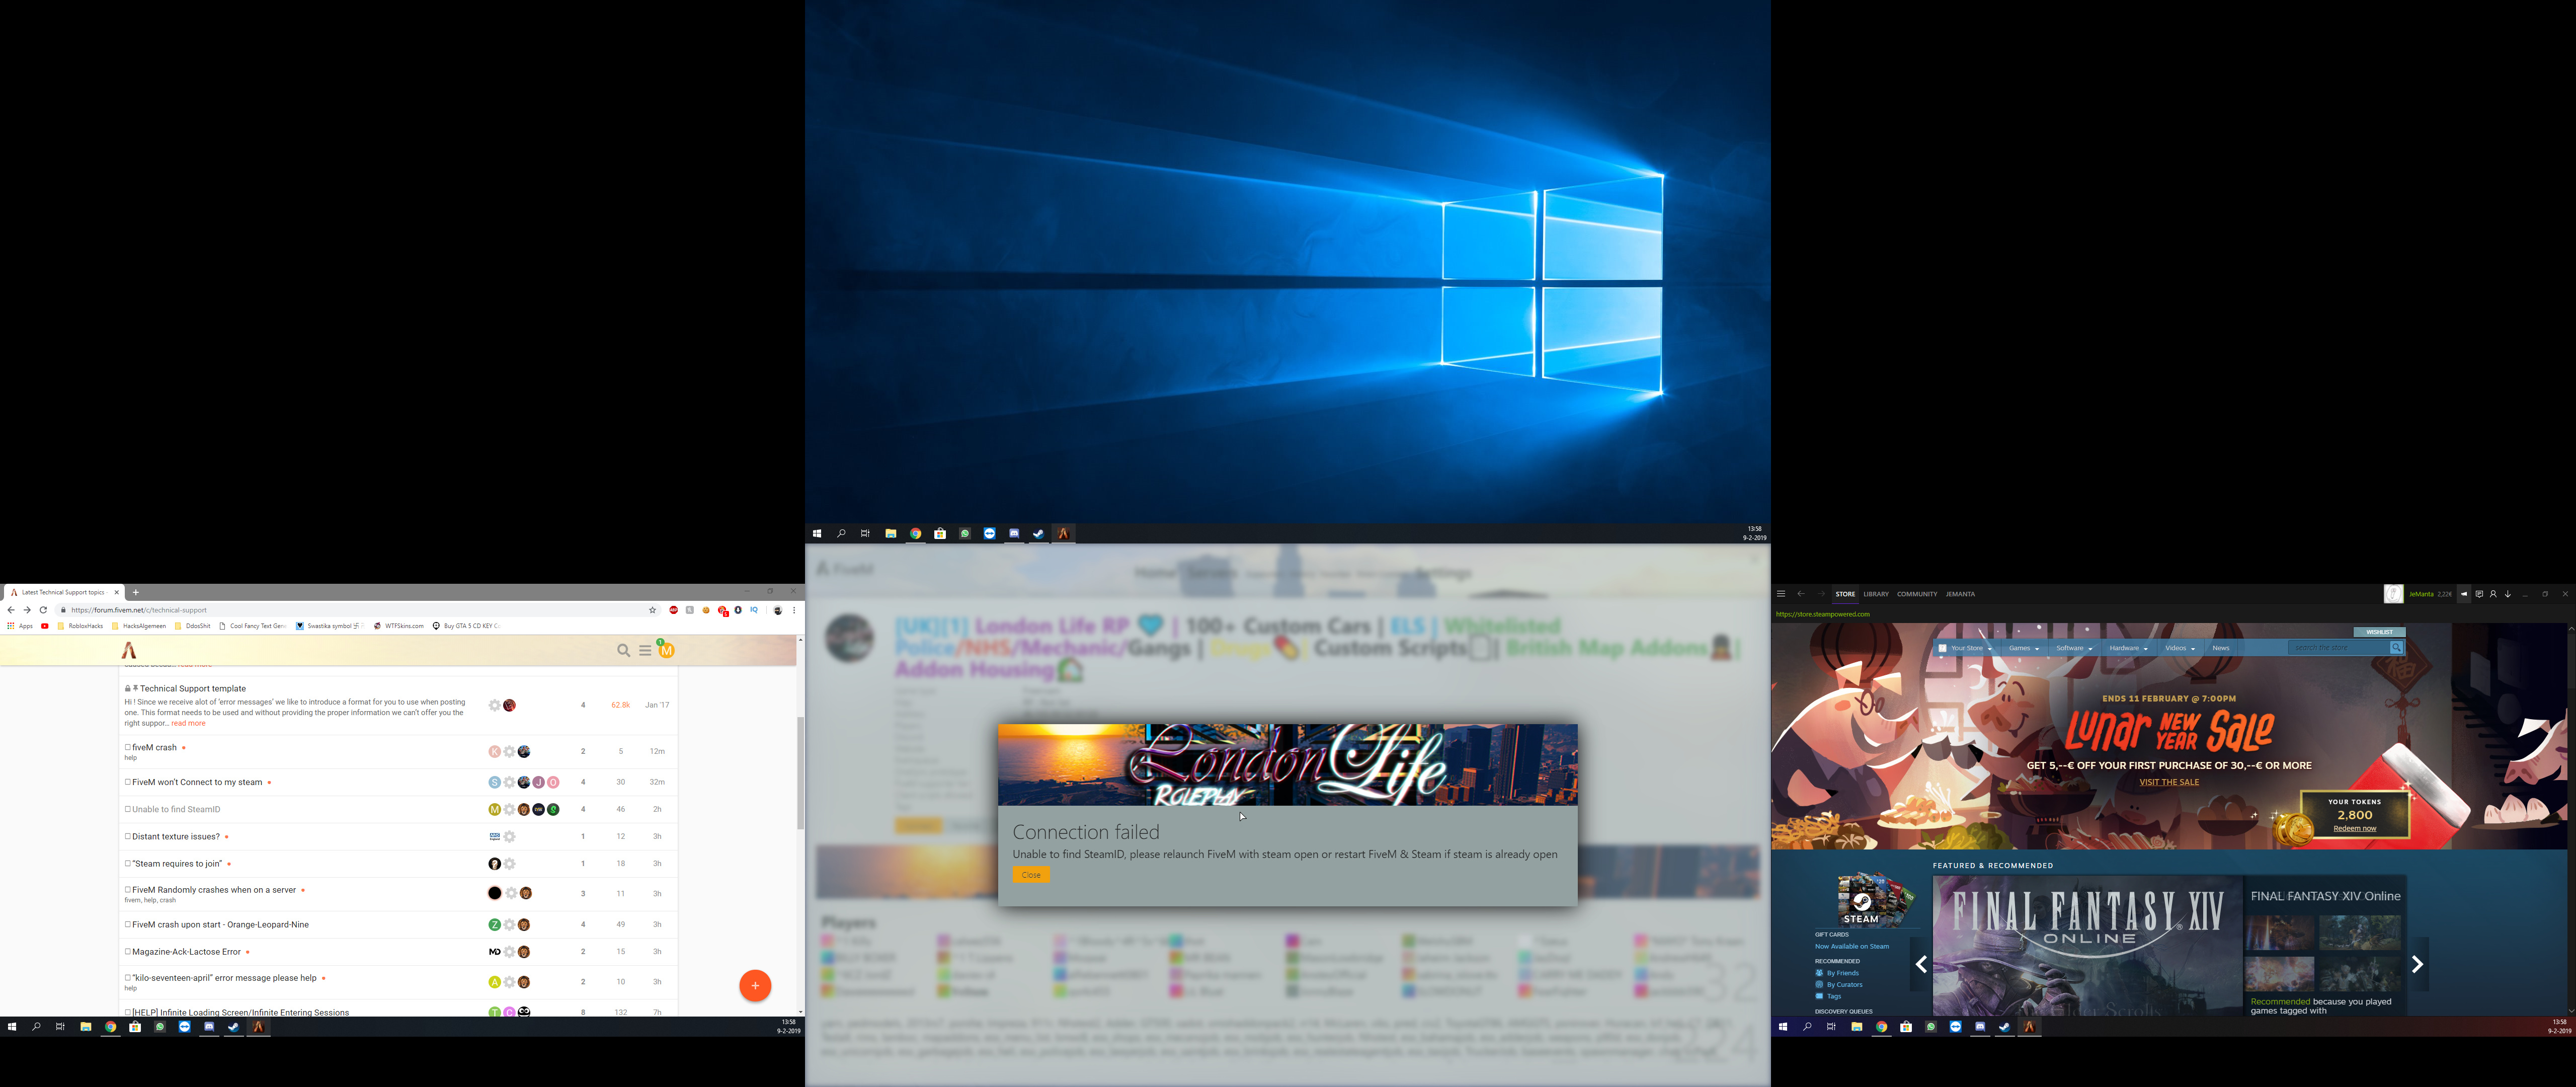The image size is (2576, 1087).
Task: Tick checkbox beside fiveM crash topic
Action: tap(128, 747)
